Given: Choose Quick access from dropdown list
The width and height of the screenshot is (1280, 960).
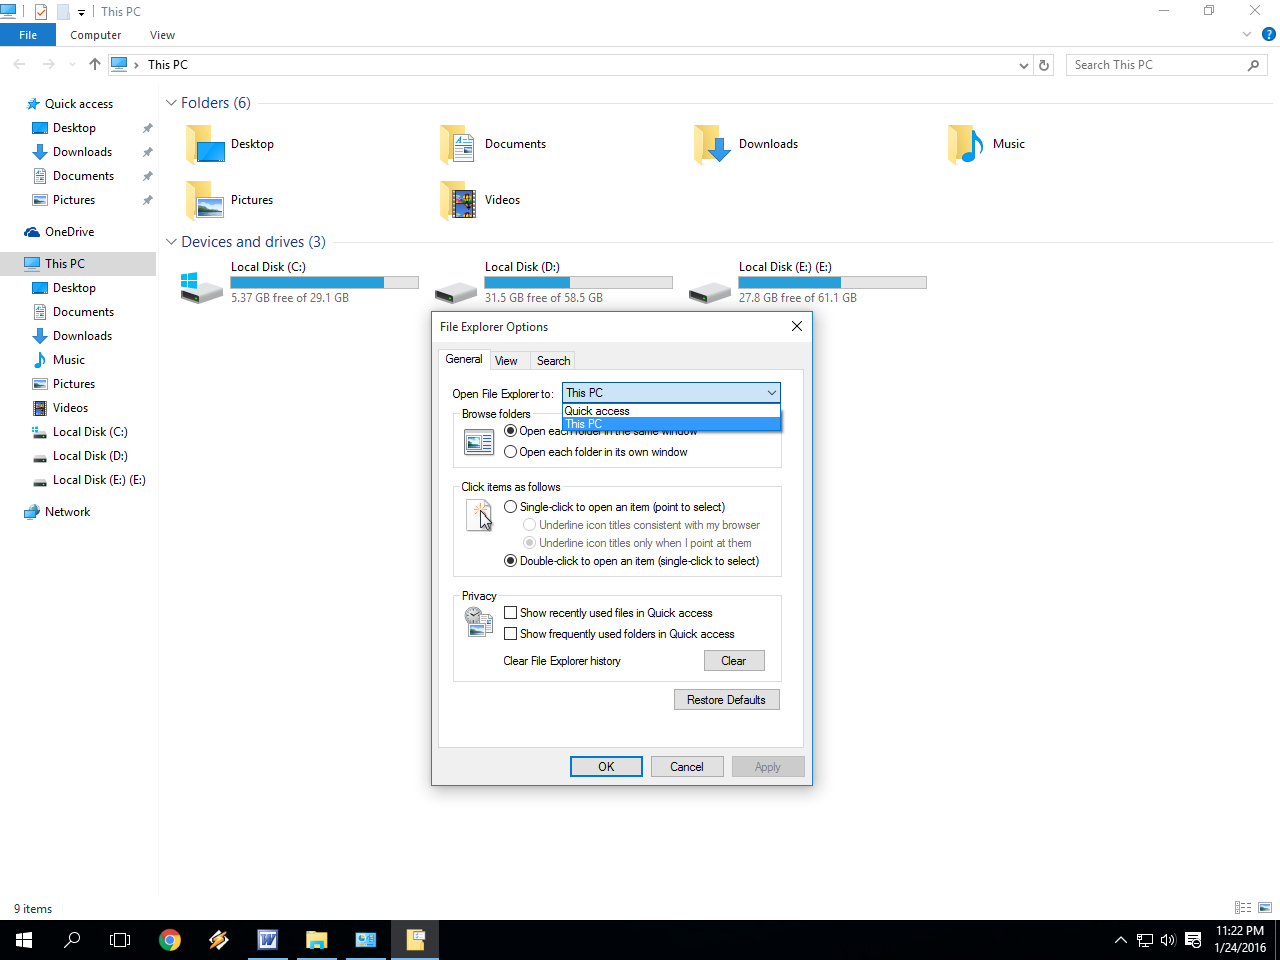Looking at the screenshot, I should click(x=671, y=411).
